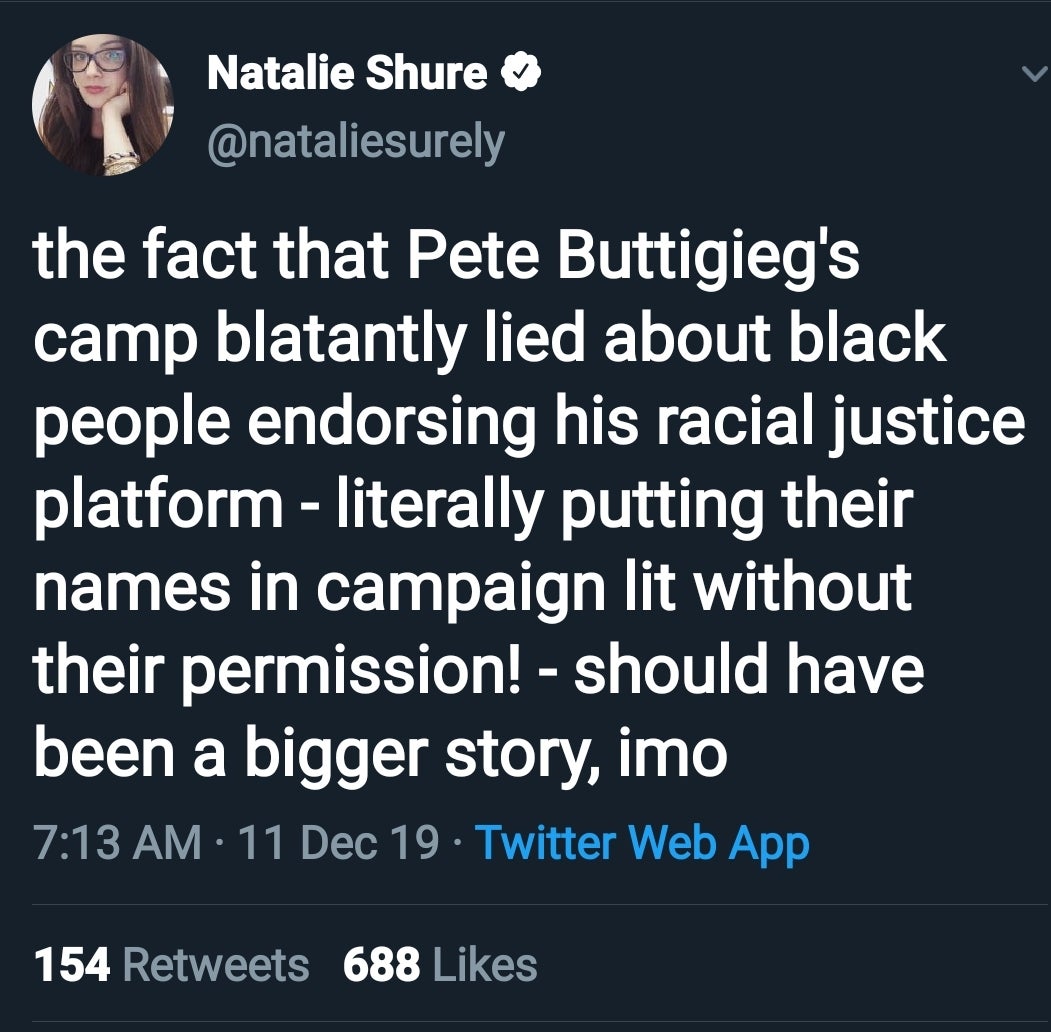The width and height of the screenshot is (1051, 1032).
Task: Open the Twitter Web App source link
Action: coord(641,843)
